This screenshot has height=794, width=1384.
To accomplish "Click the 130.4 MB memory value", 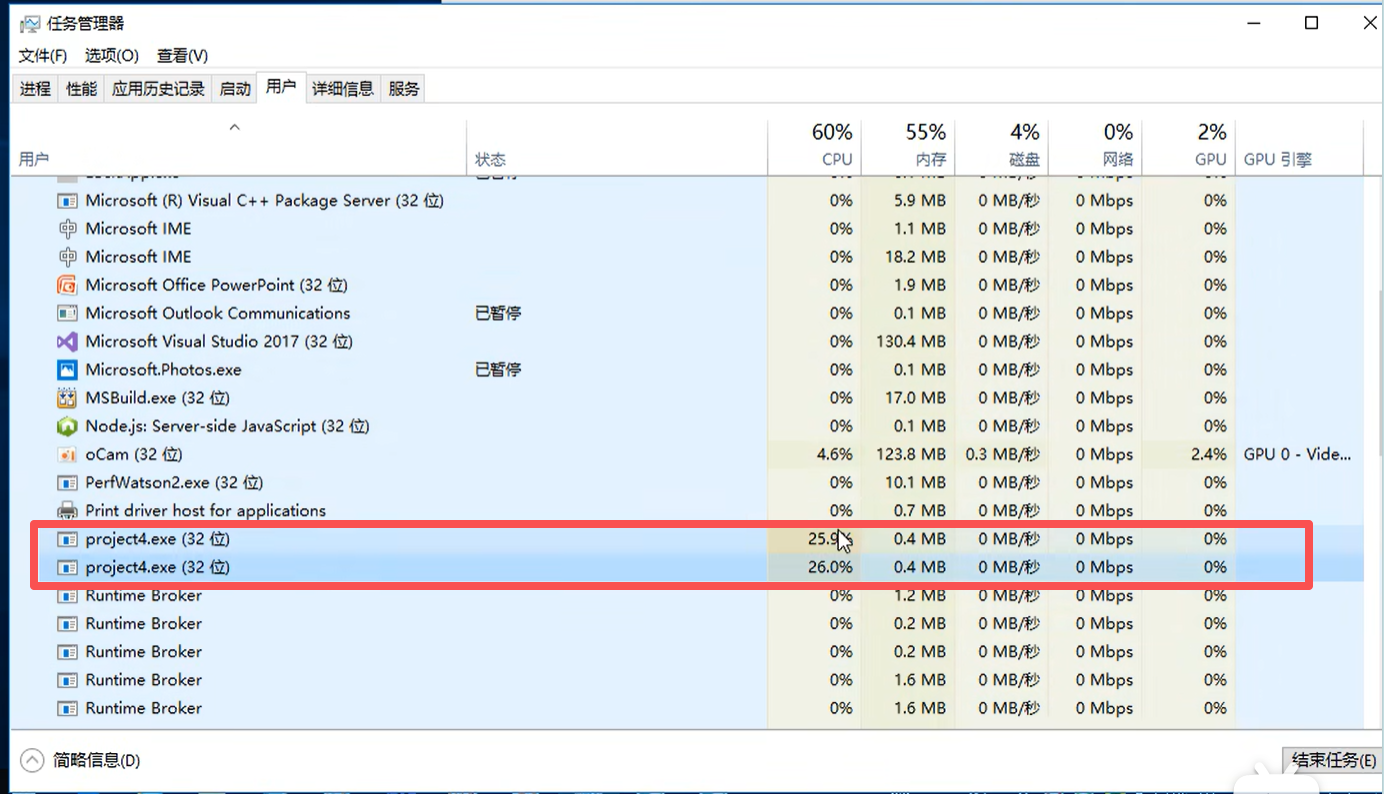I will 910,342.
